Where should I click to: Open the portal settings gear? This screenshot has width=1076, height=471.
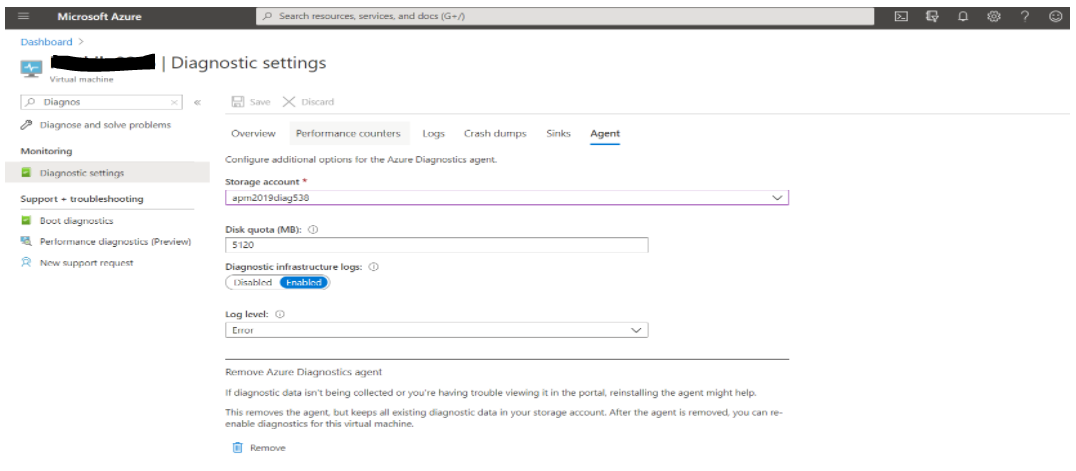[994, 16]
